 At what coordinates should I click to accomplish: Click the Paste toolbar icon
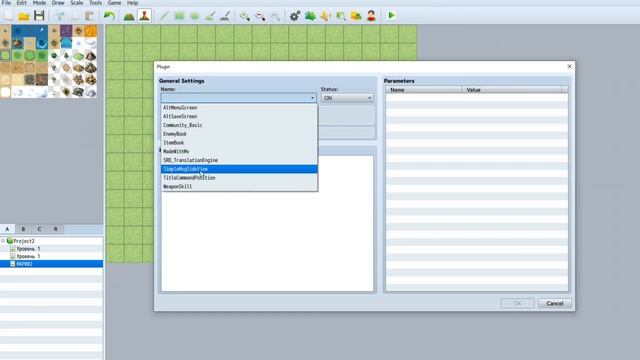(x=89, y=16)
